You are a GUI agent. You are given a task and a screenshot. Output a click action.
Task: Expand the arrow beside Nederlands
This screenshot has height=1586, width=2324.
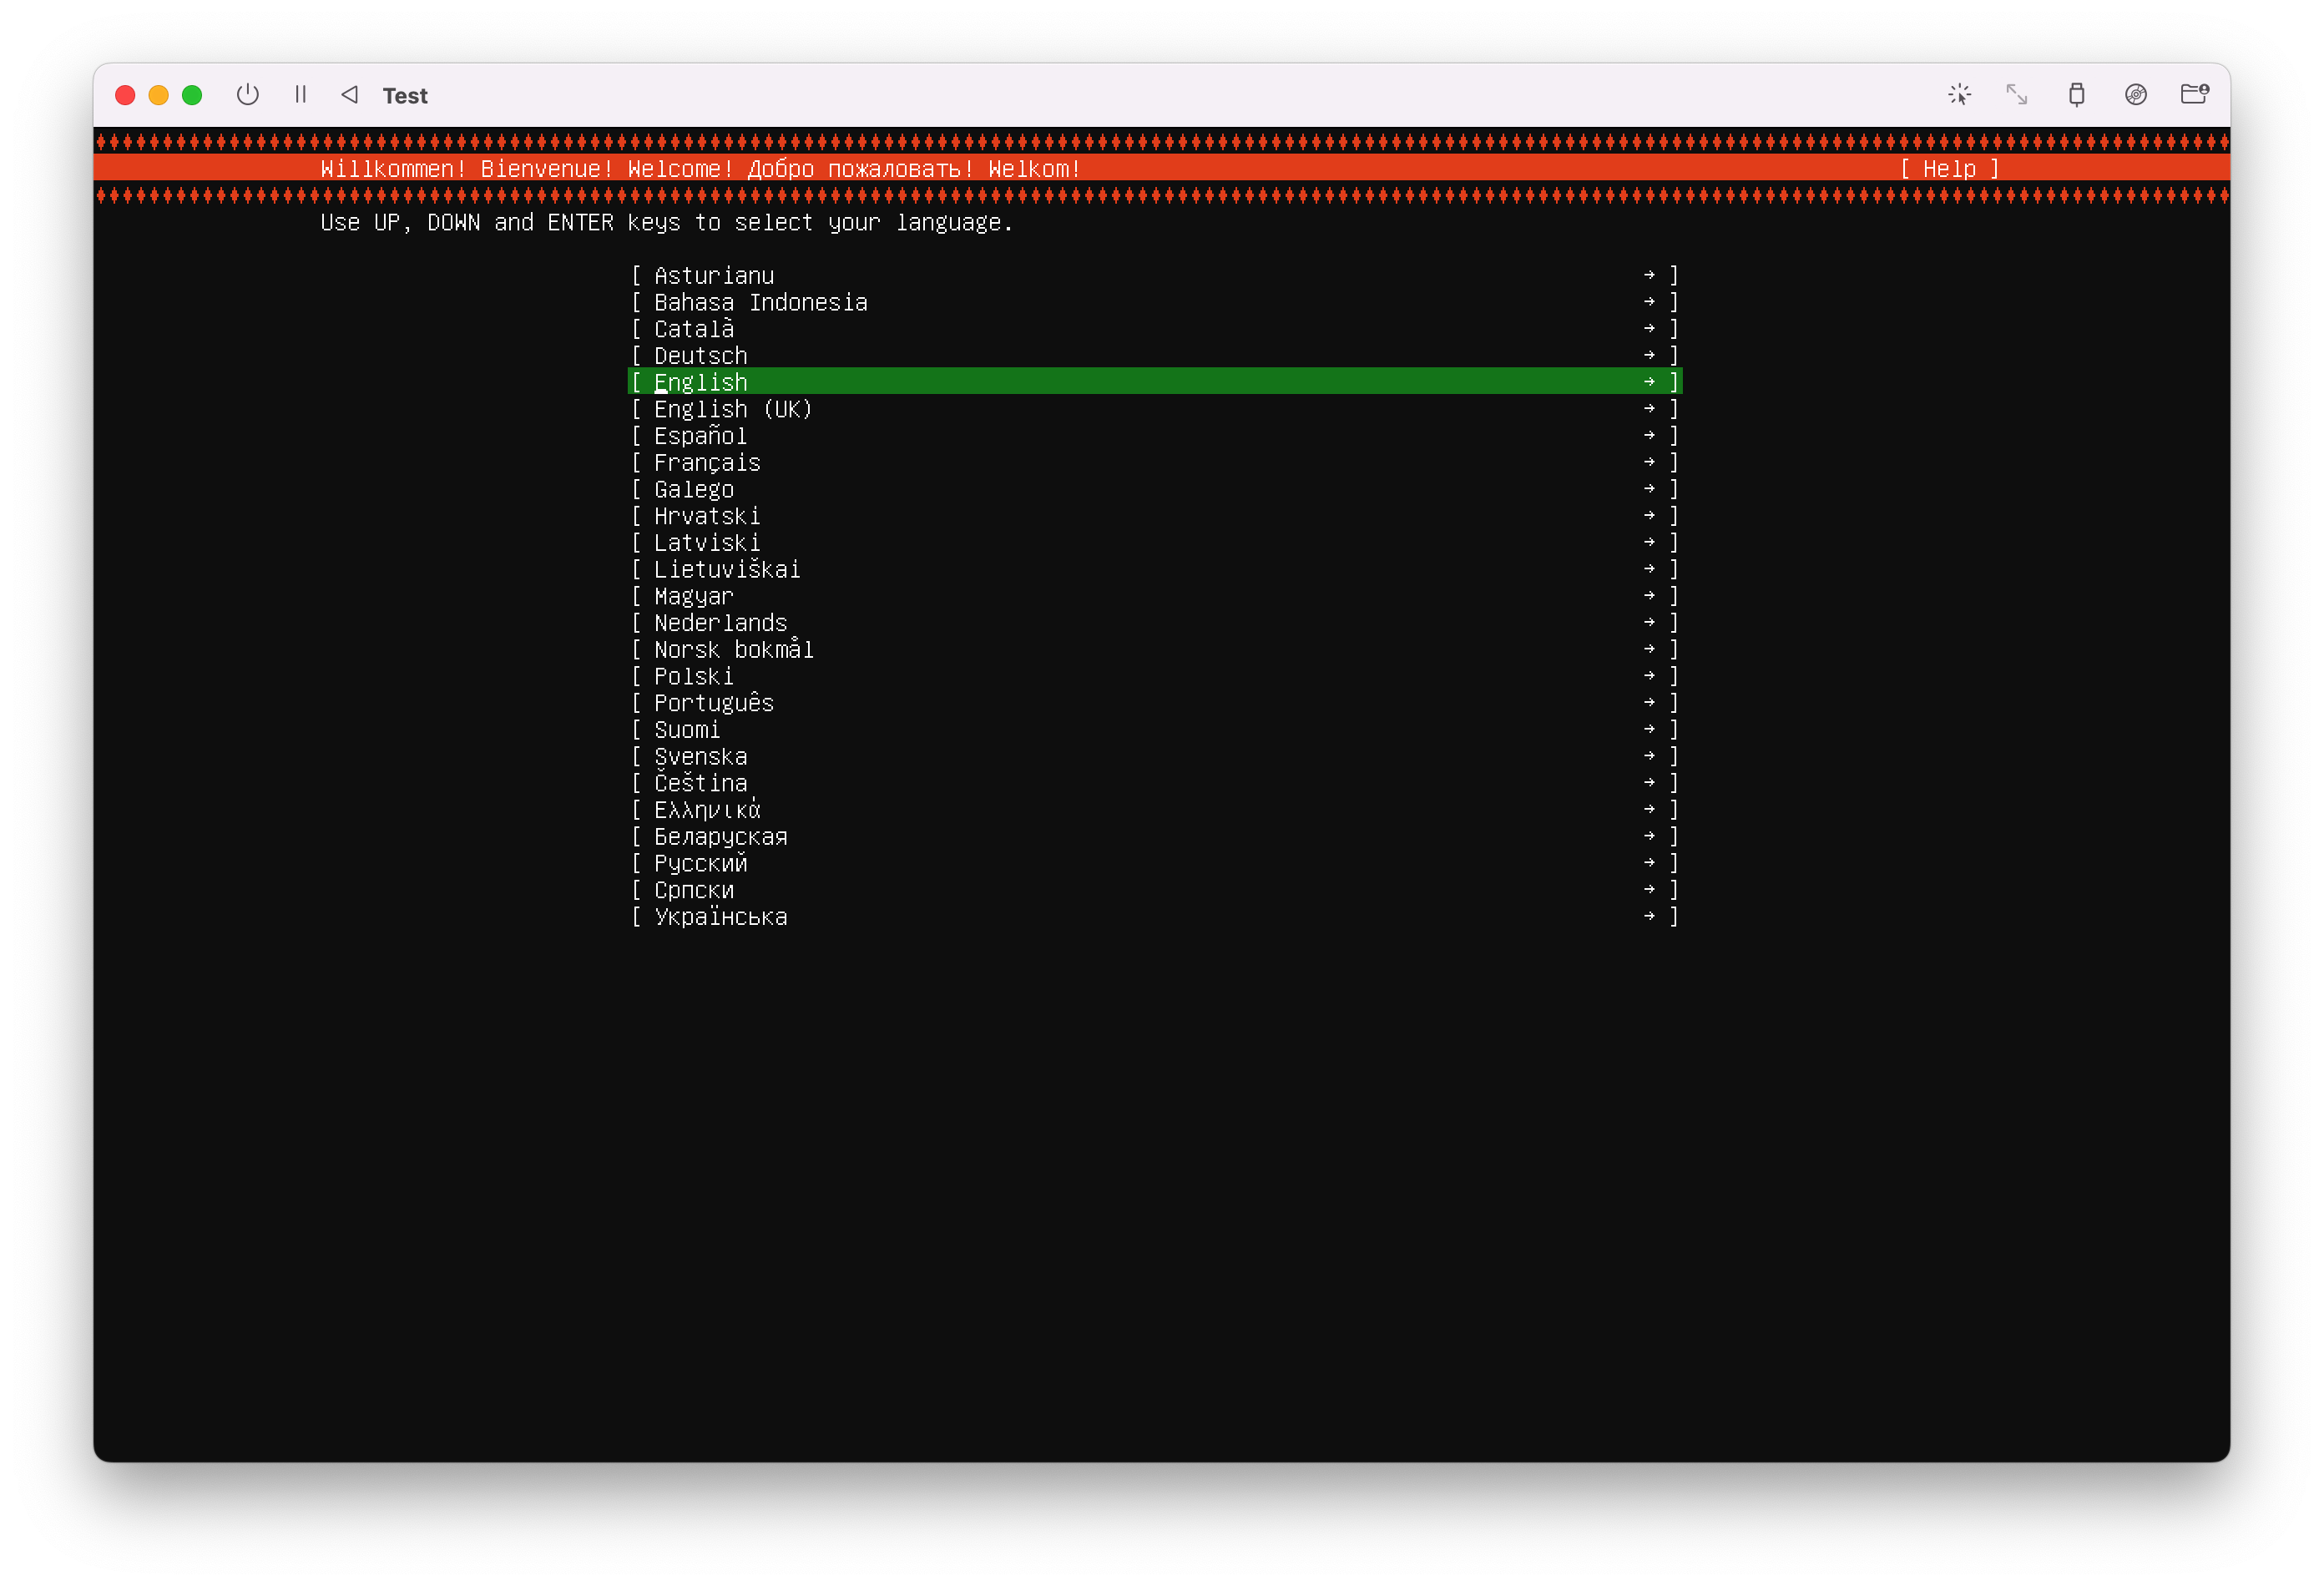pyautogui.click(x=1649, y=622)
